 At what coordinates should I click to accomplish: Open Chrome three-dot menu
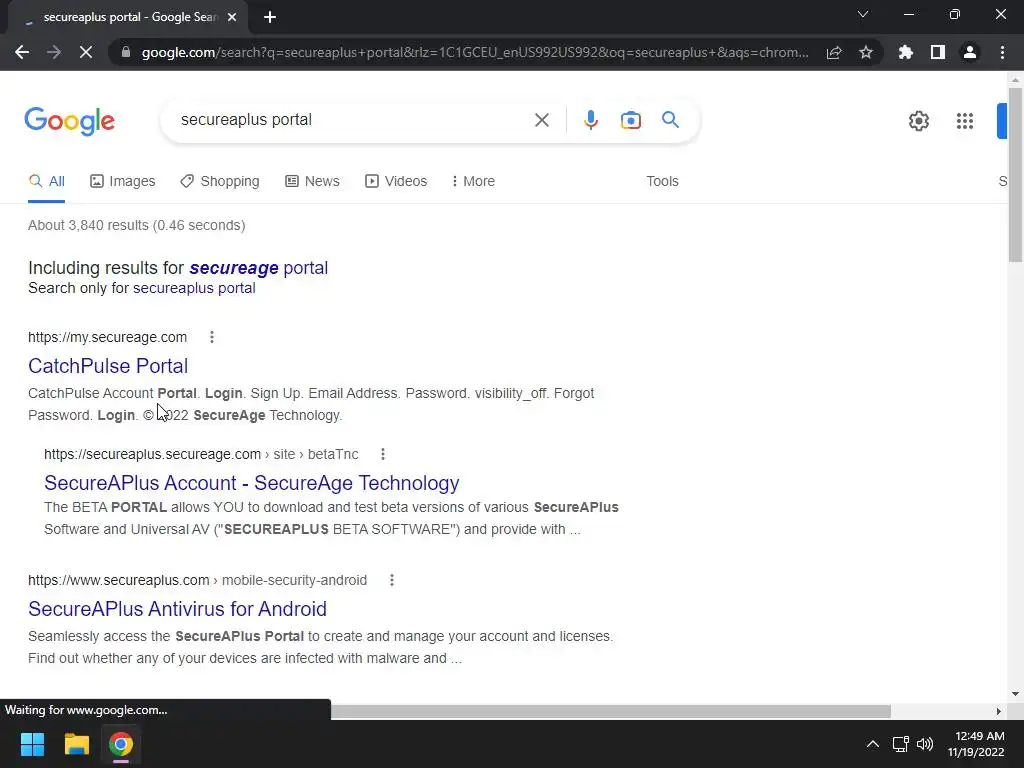1002,52
